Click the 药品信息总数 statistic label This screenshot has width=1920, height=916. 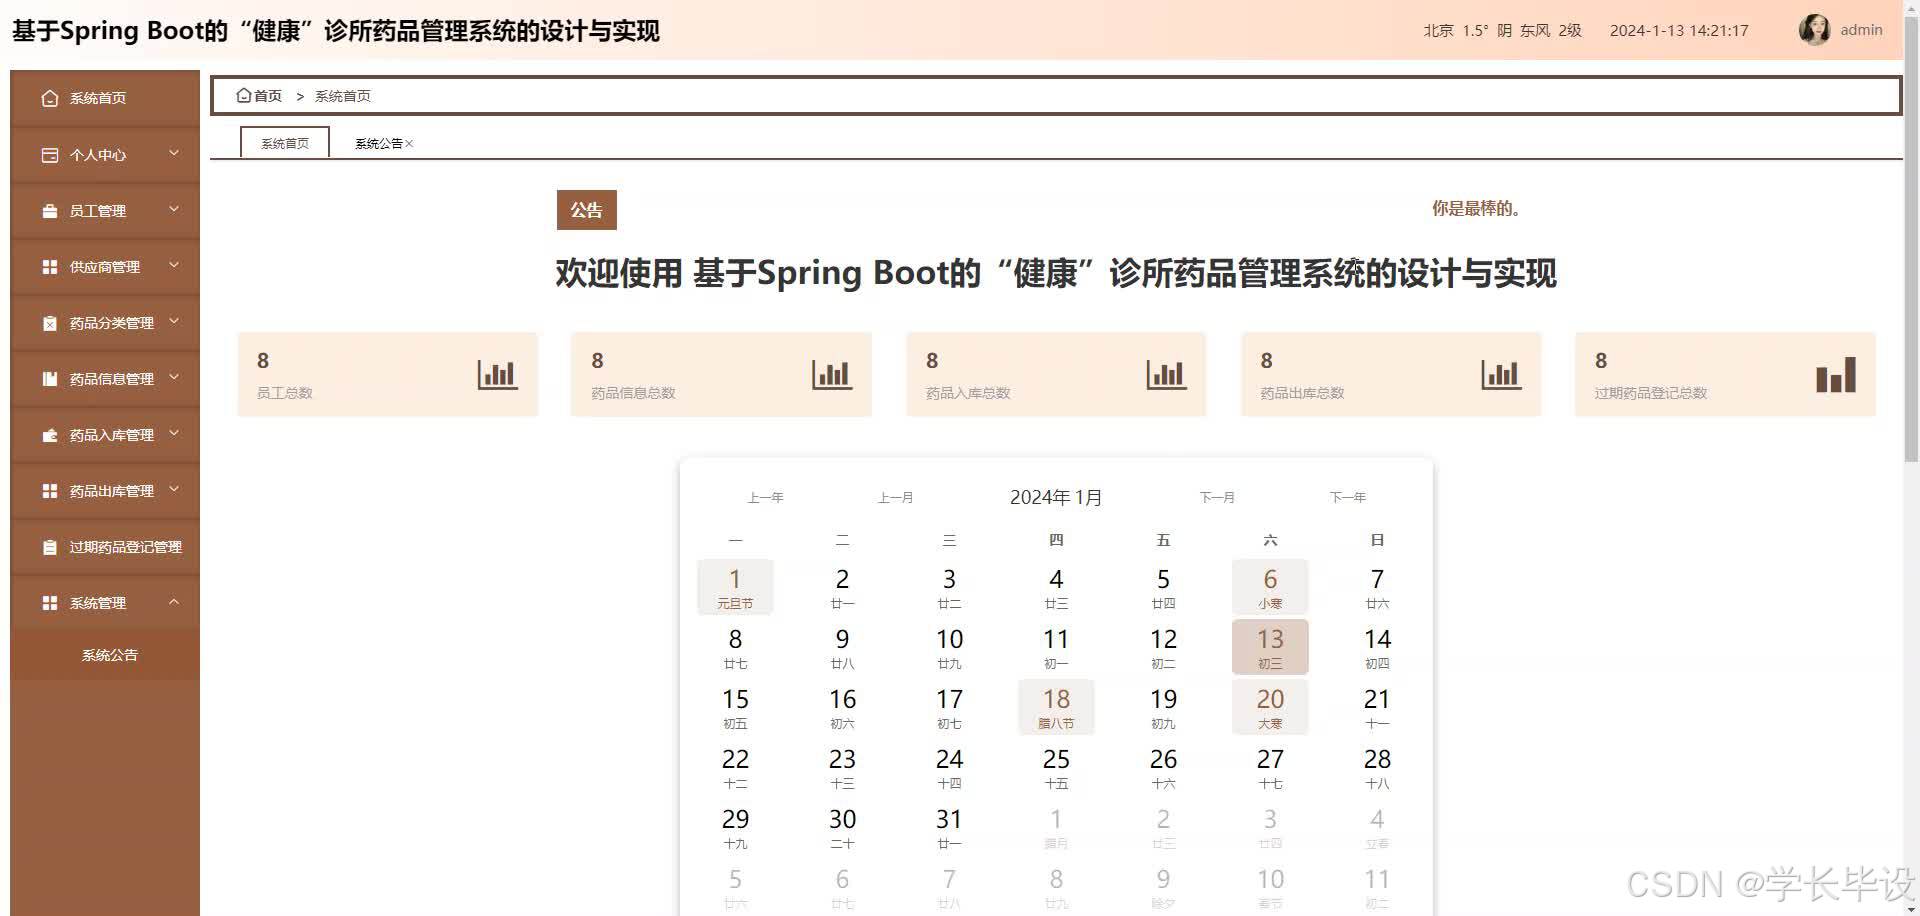pyautogui.click(x=633, y=393)
